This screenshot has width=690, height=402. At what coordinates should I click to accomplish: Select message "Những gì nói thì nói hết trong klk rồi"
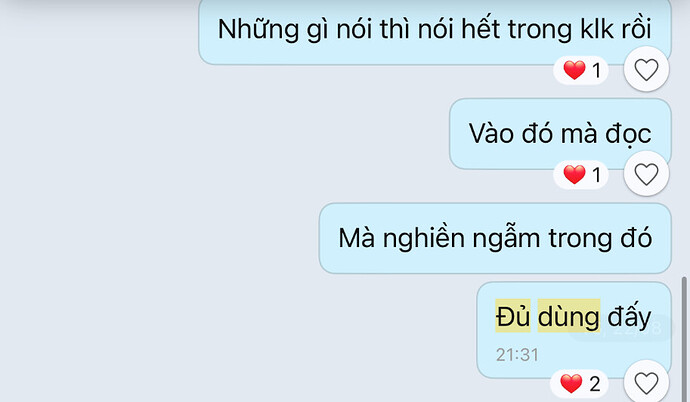click(435, 32)
